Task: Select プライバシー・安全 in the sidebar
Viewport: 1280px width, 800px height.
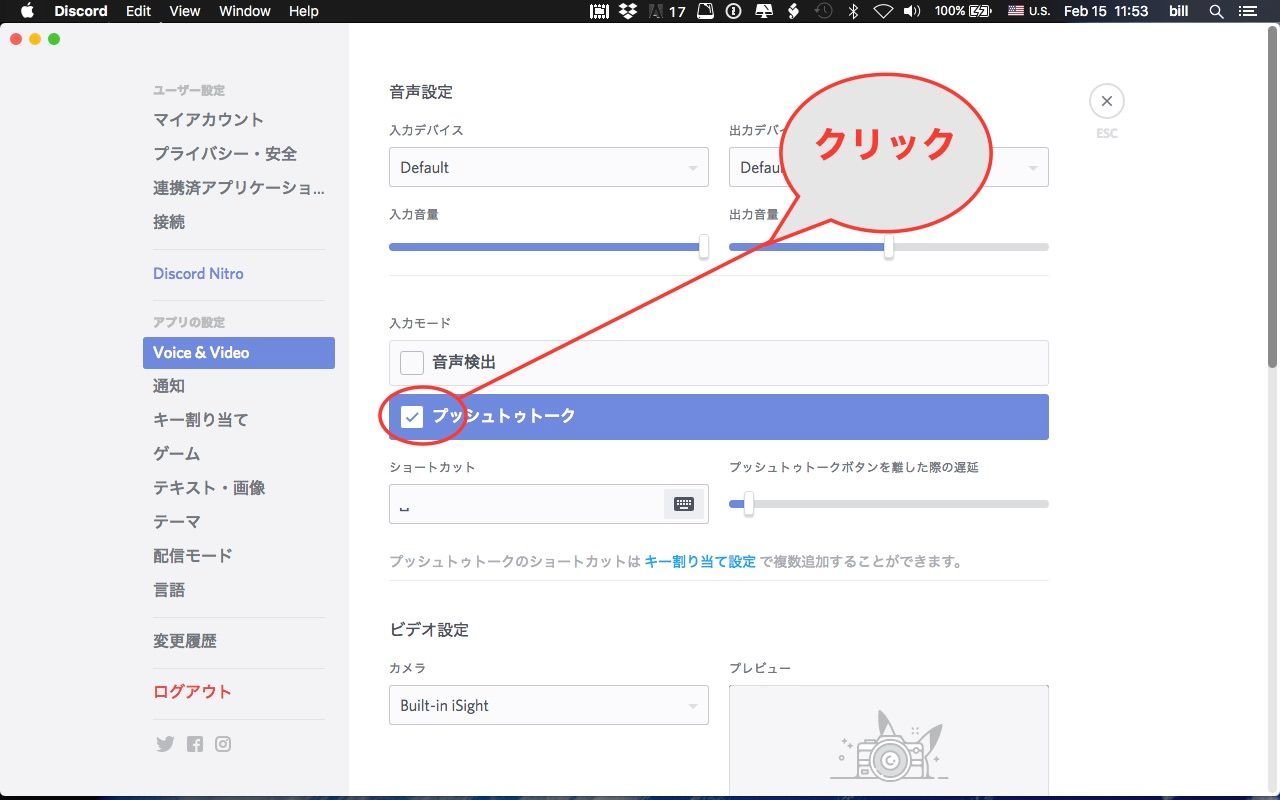Action: tap(225, 154)
